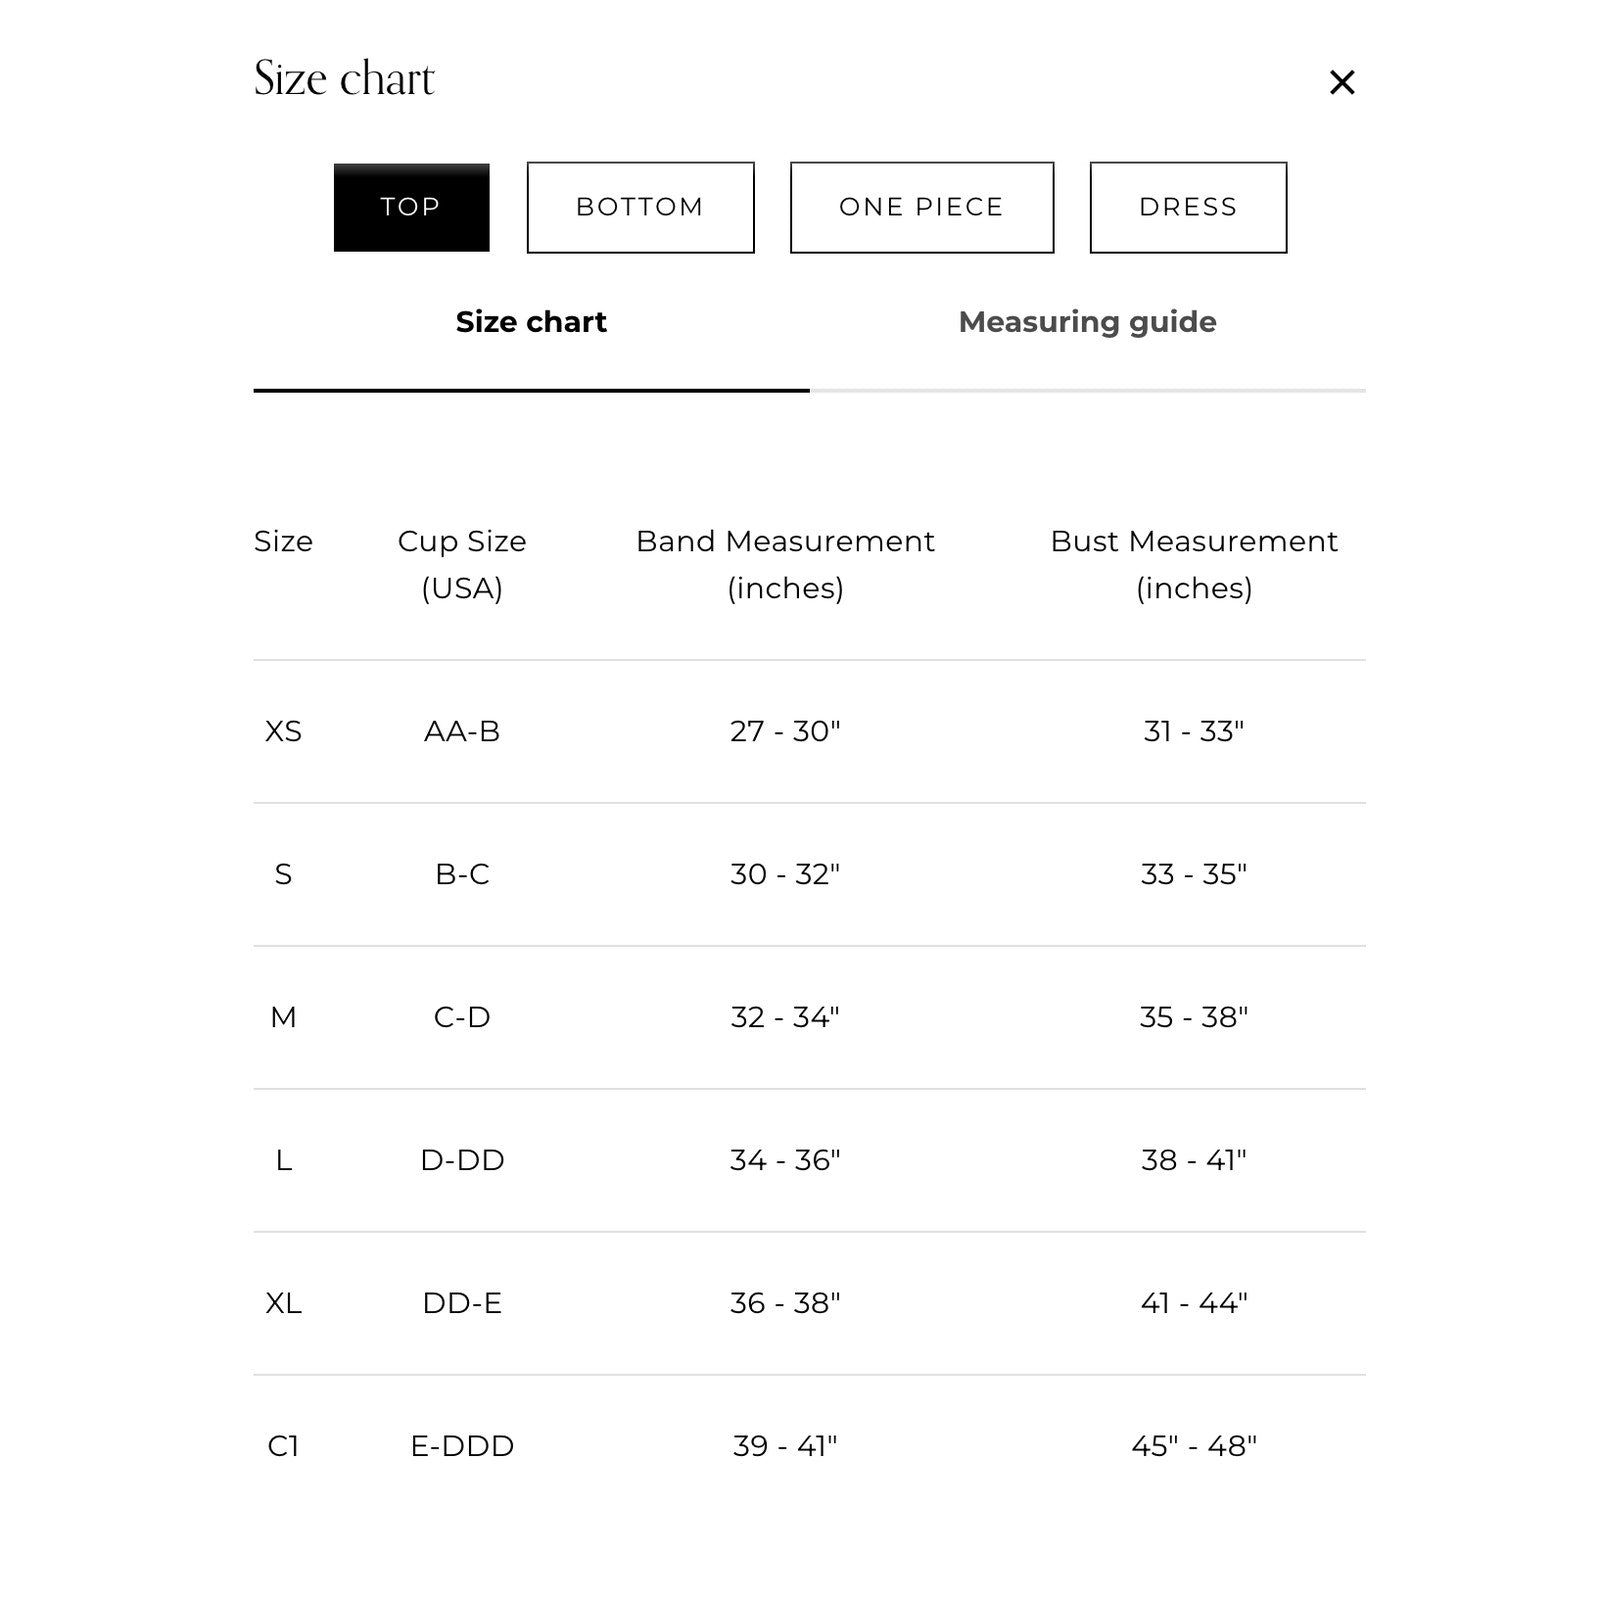Image resolution: width=1600 pixels, height=1600 pixels.
Task: Click the Bust Measurement column header
Action: coord(1194,564)
